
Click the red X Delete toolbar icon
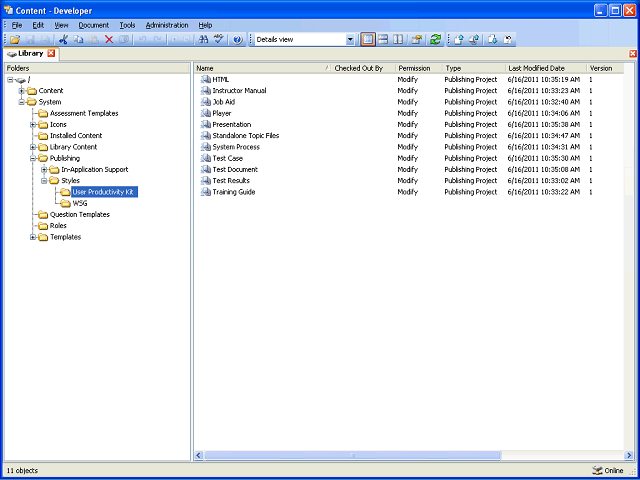109,40
